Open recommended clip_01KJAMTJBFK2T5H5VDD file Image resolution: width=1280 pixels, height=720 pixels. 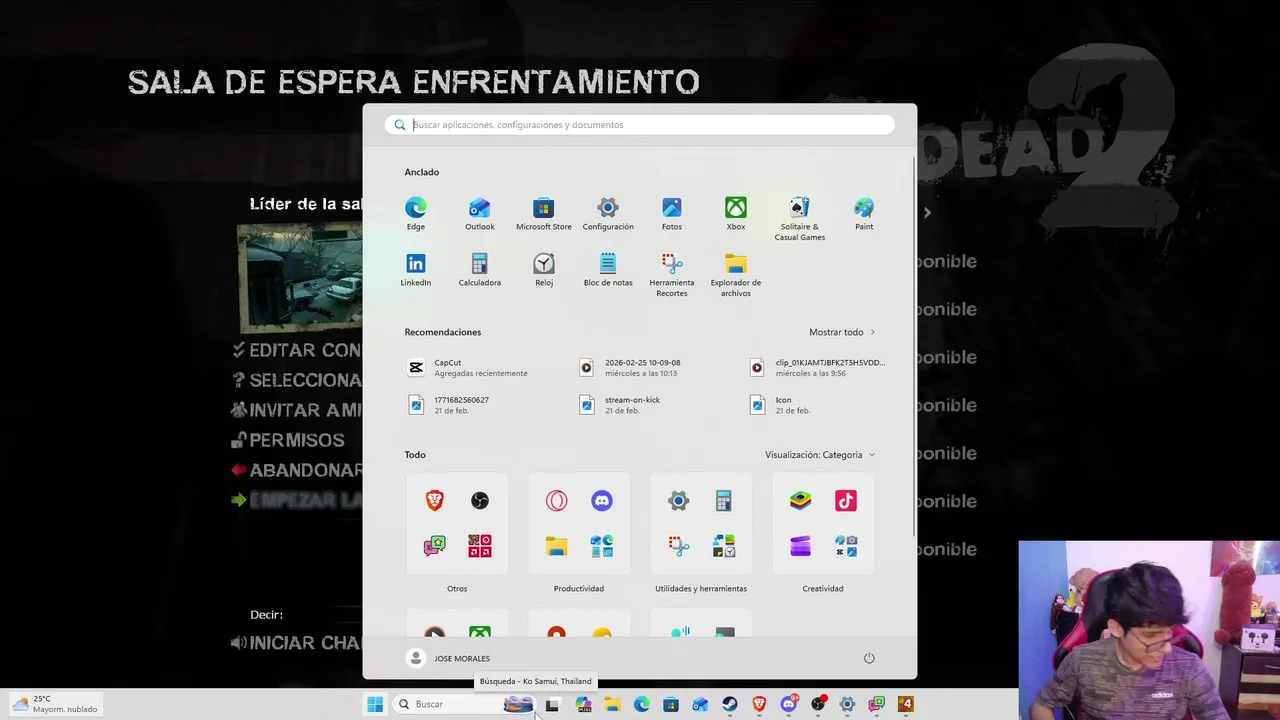[x=818, y=368]
